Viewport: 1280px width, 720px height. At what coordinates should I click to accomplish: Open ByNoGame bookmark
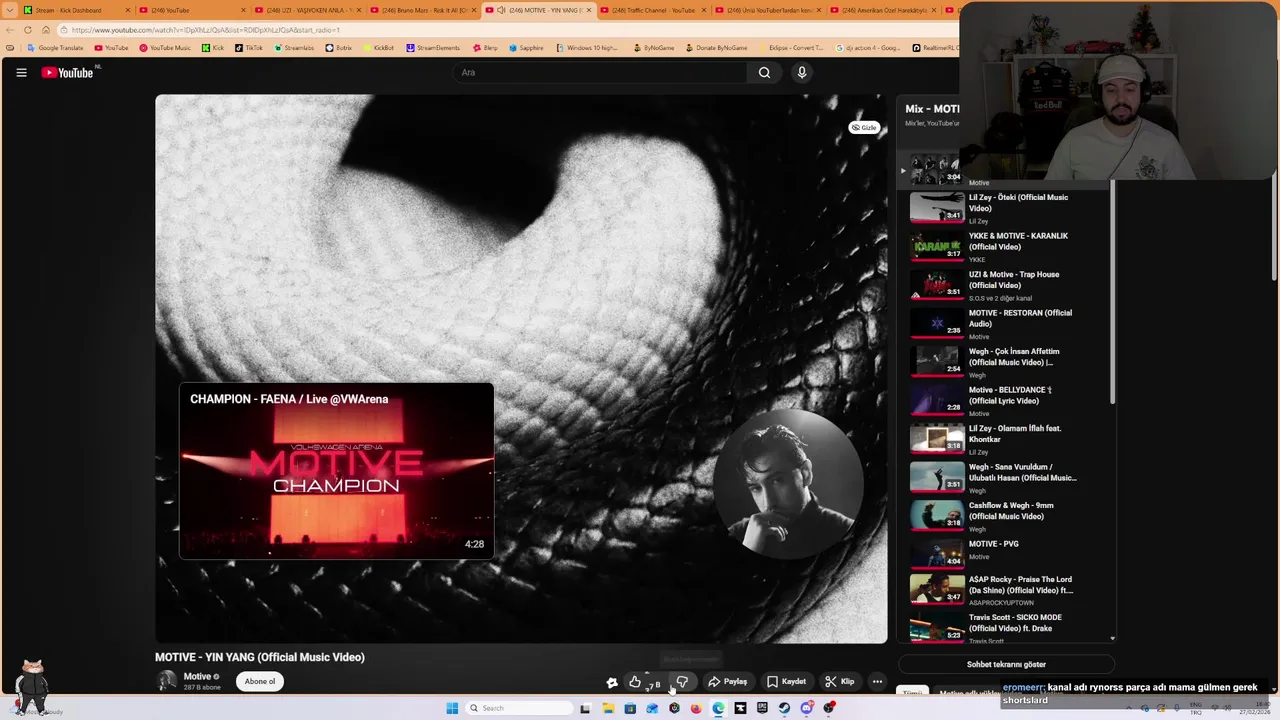[x=652, y=48]
